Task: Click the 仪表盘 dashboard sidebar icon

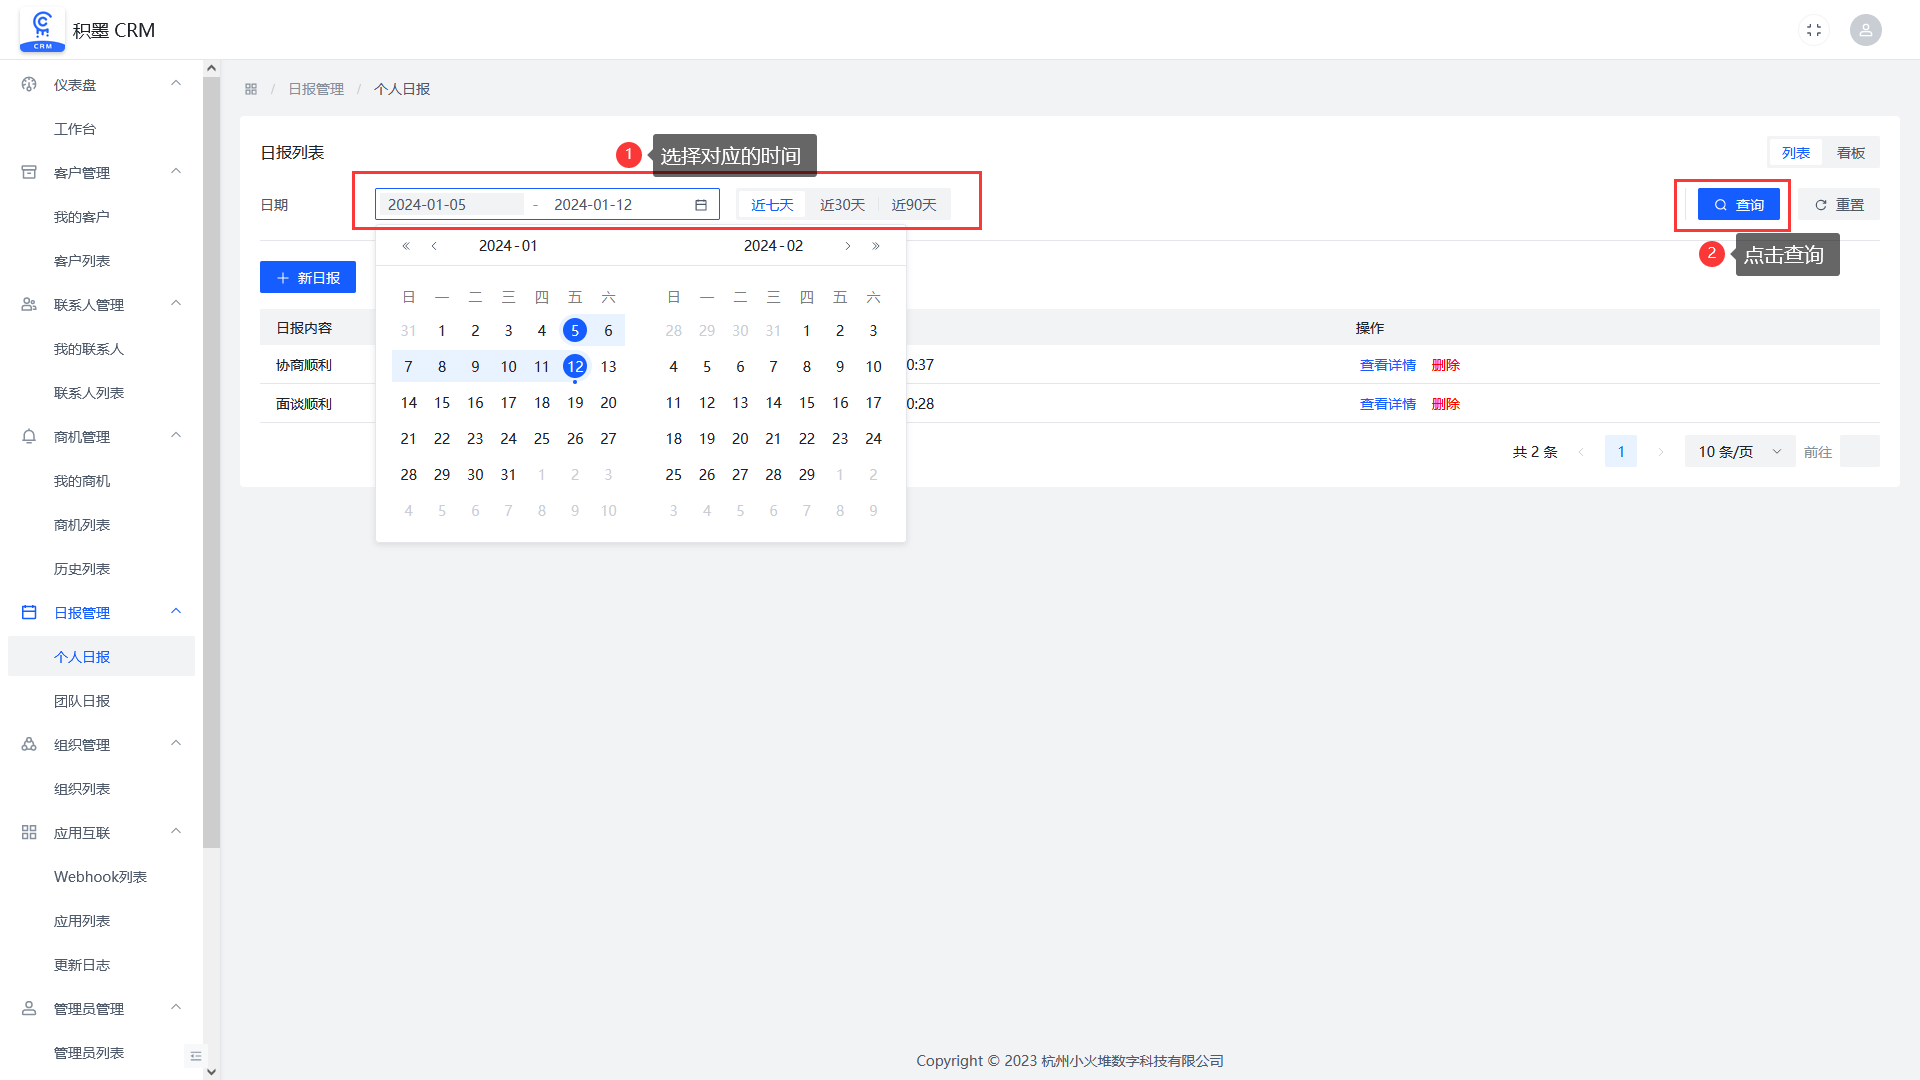Action: 29,85
